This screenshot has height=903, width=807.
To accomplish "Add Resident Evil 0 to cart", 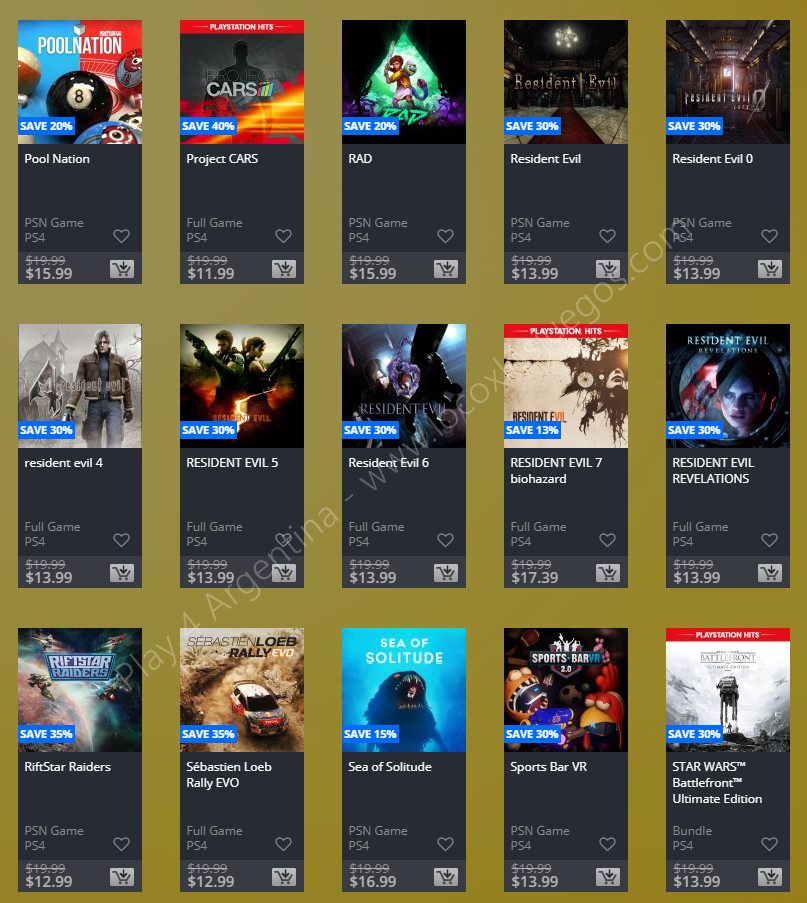I will [770, 269].
